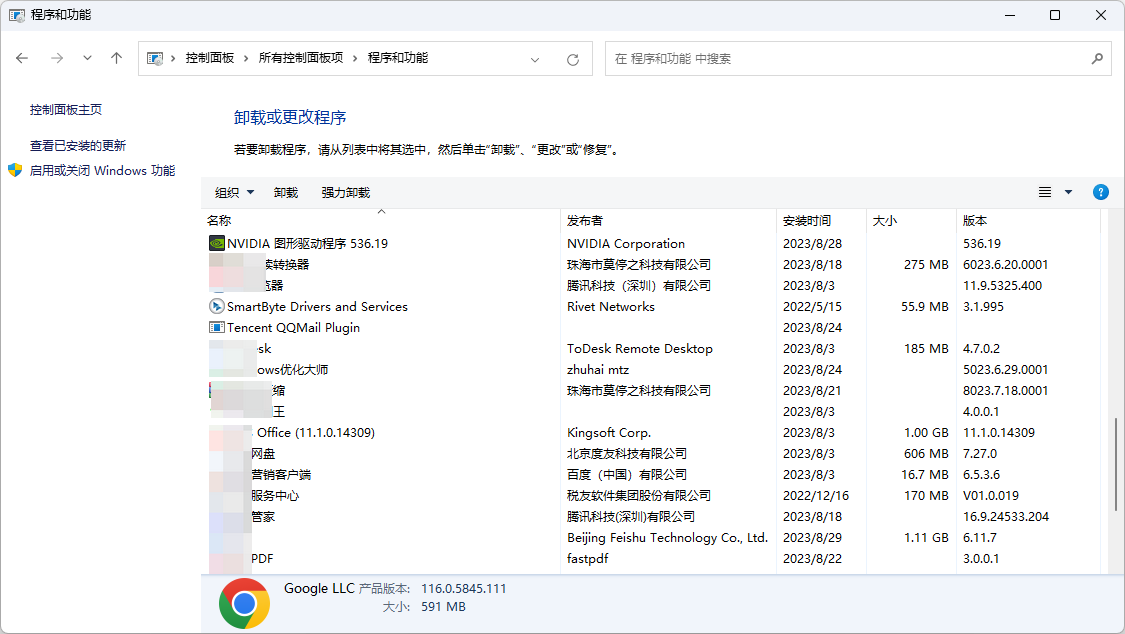
Task: Click the 卸载 toolbar button
Action: point(286,192)
